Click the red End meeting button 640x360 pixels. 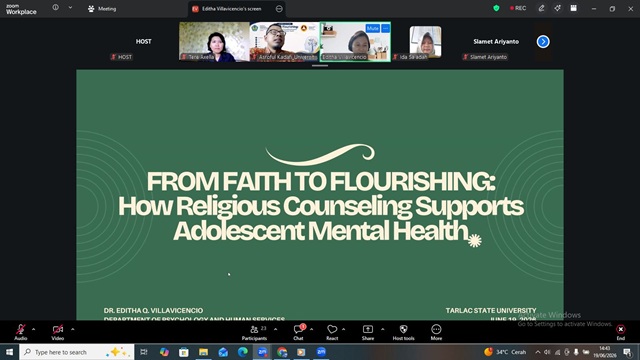click(x=620, y=332)
